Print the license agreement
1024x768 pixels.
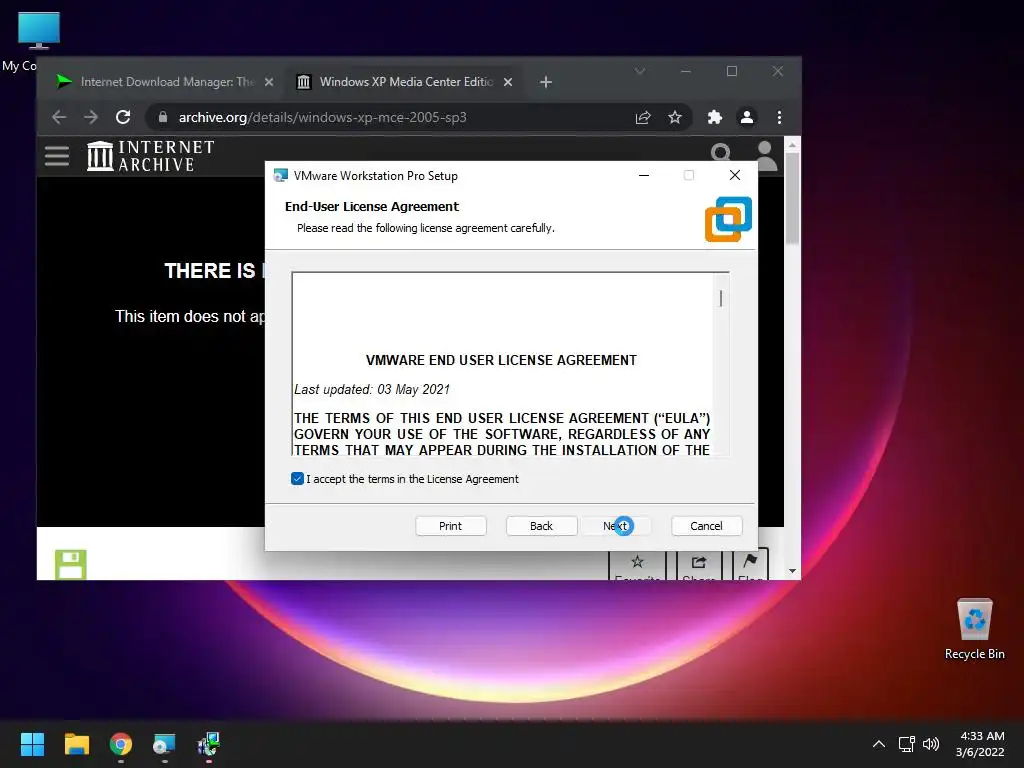(x=451, y=526)
